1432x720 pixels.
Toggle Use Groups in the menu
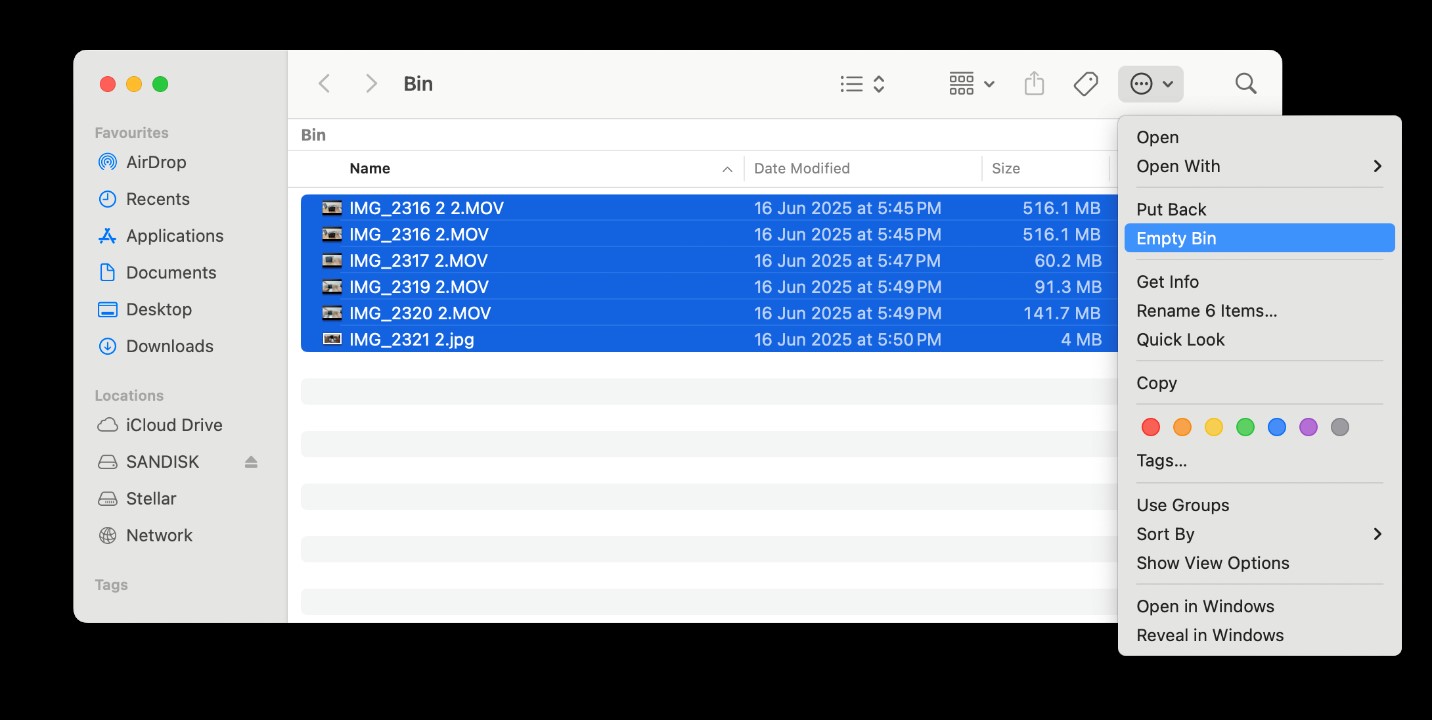click(1183, 505)
